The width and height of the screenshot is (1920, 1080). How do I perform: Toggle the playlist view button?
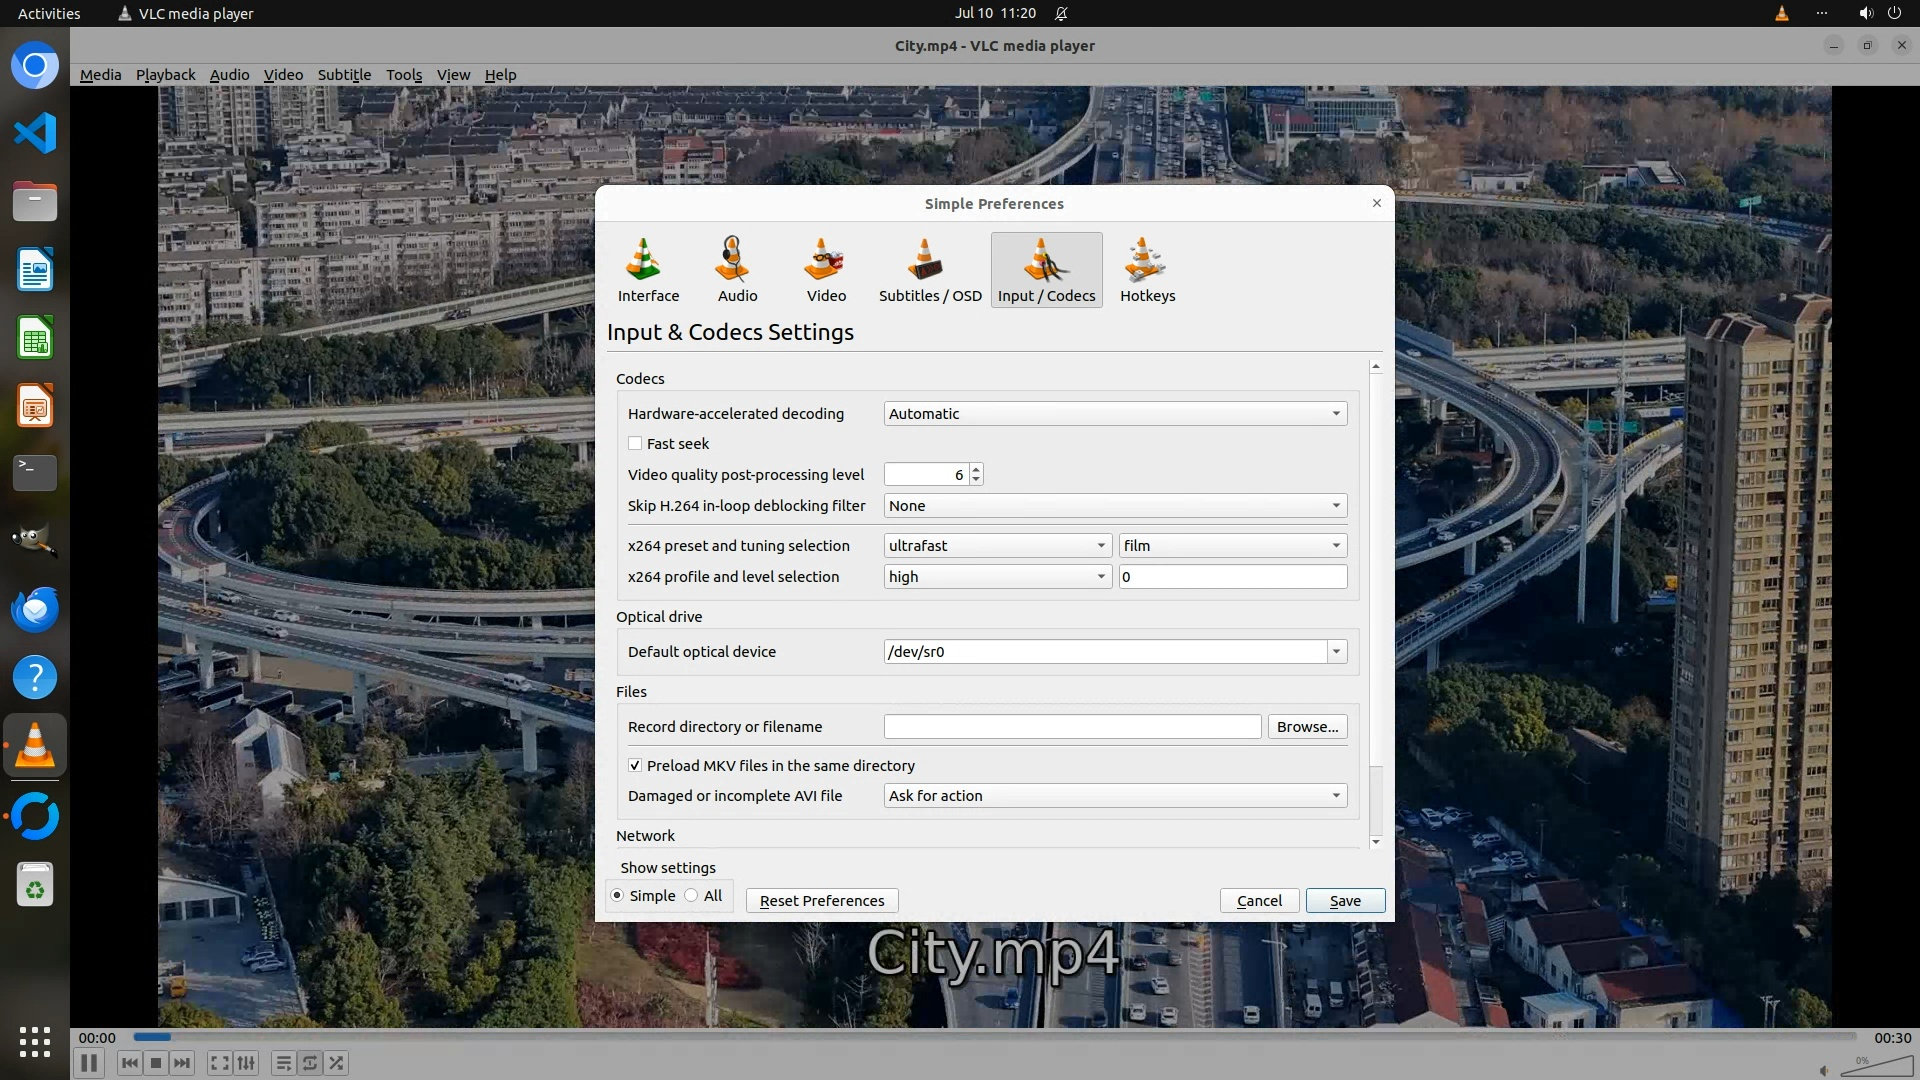coord(283,1063)
